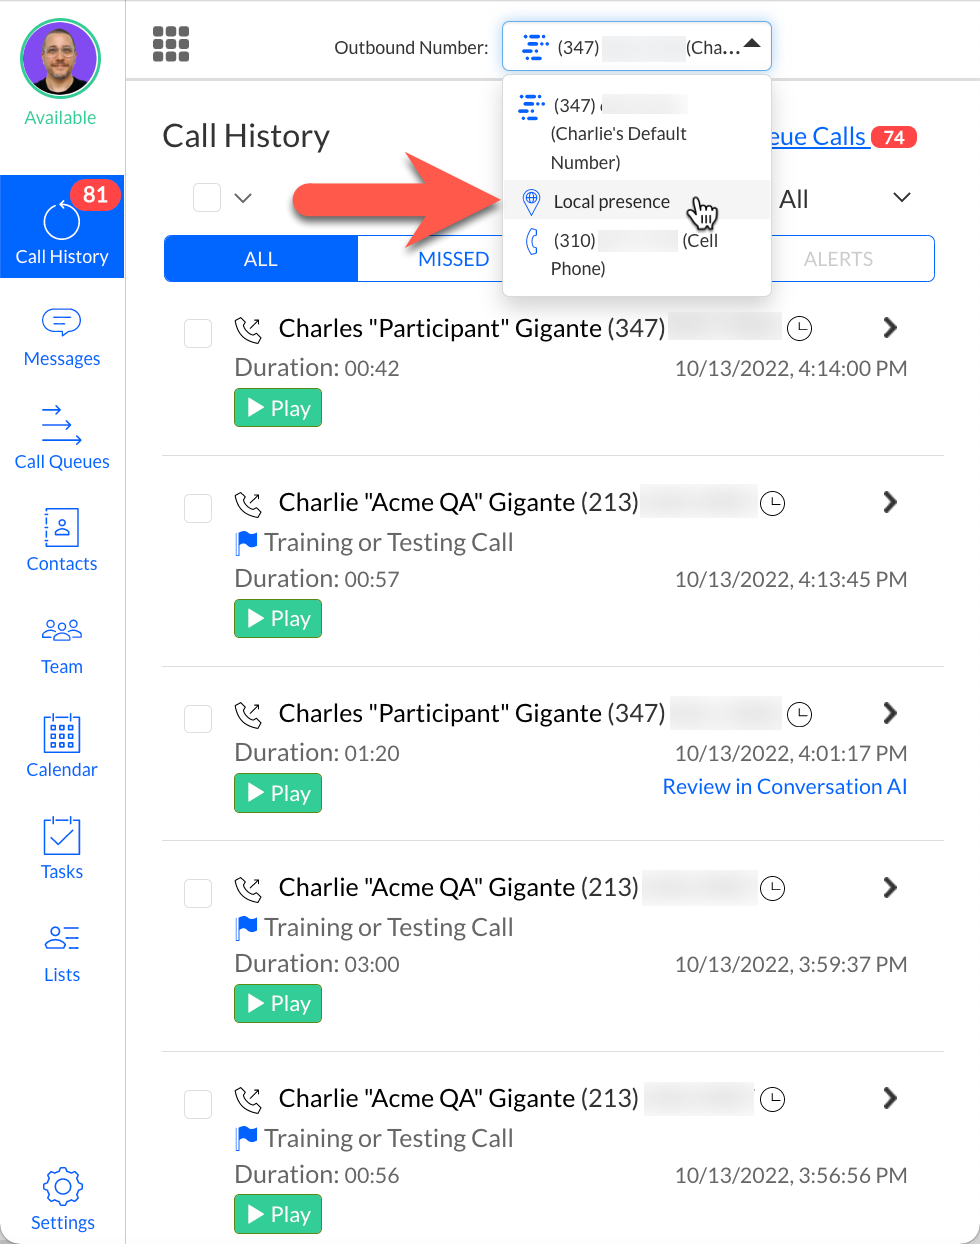The image size is (980, 1244).
Task: Play the 00:42 duration call recording
Action: coord(278,408)
